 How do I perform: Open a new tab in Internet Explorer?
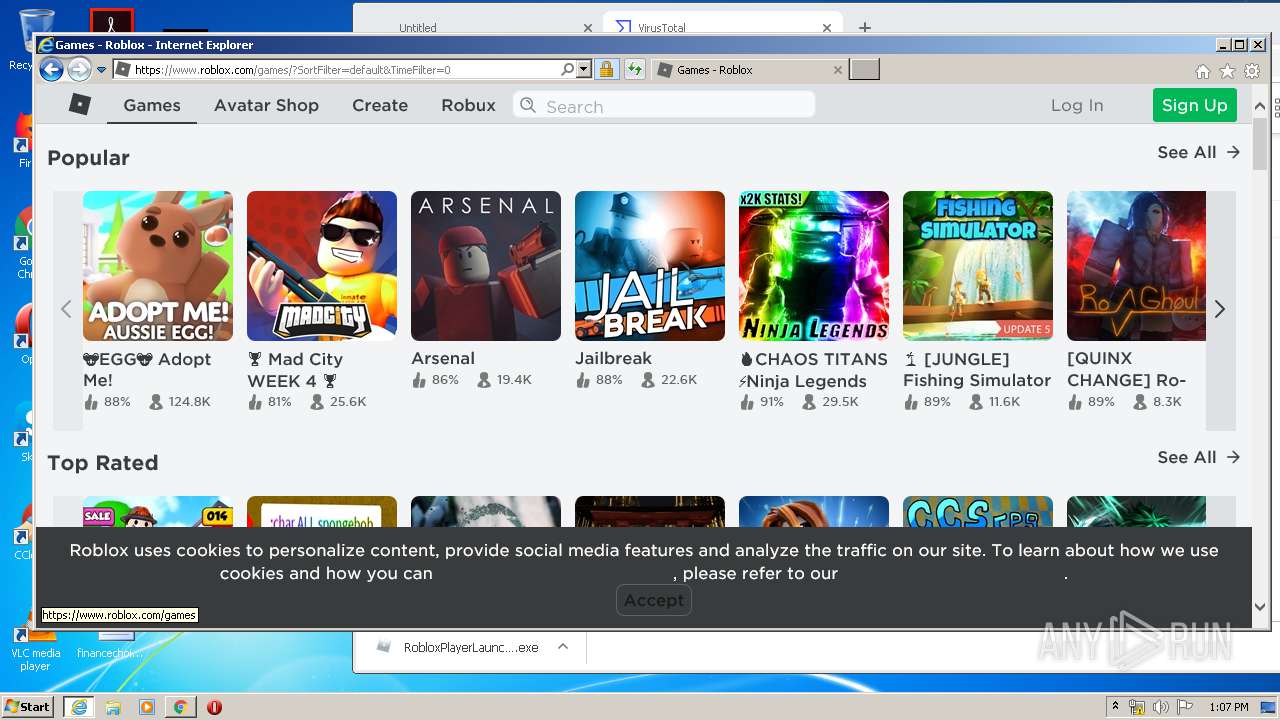(x=864, y=69)
